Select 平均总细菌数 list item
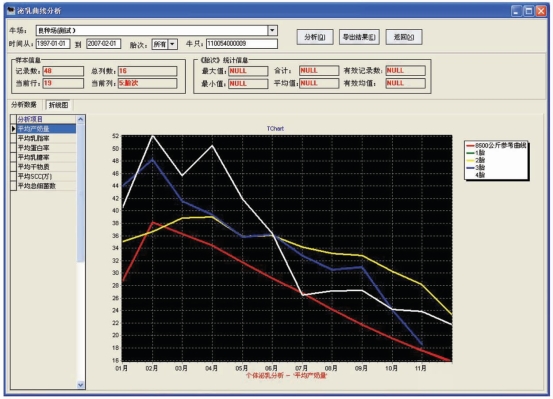The width and height of the screenshot is (553, 399). pos(46,186)
